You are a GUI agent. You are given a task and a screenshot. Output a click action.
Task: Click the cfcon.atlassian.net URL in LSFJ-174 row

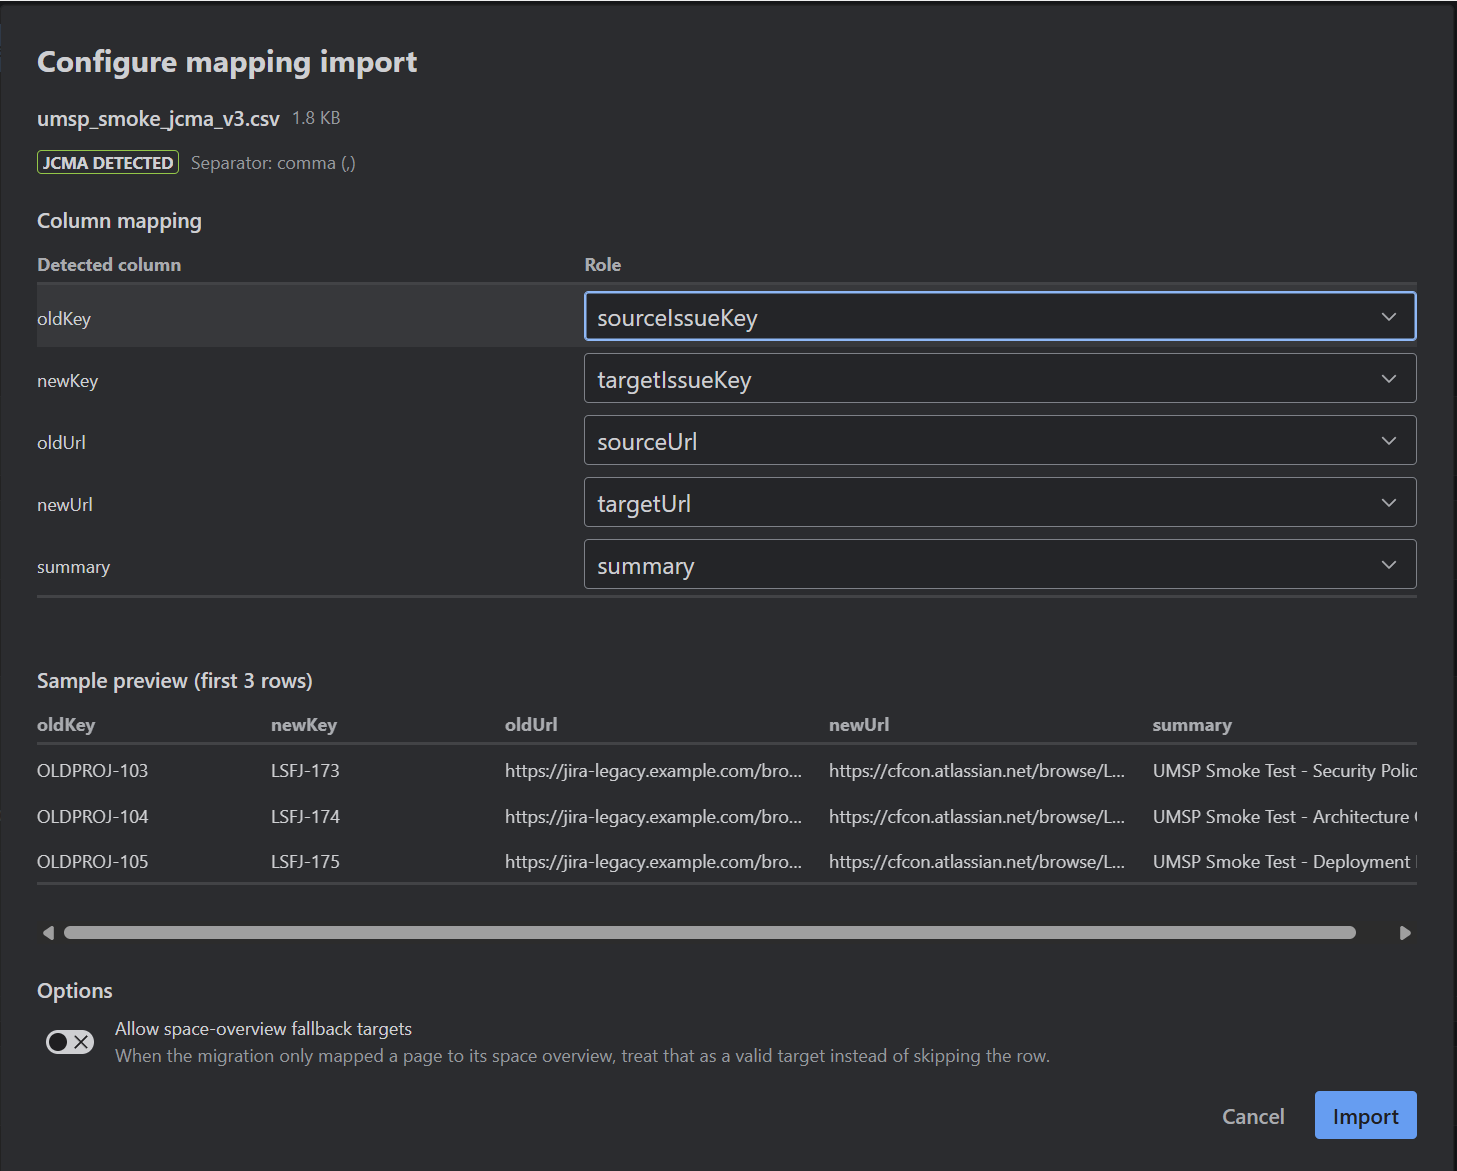coord(977,817)
